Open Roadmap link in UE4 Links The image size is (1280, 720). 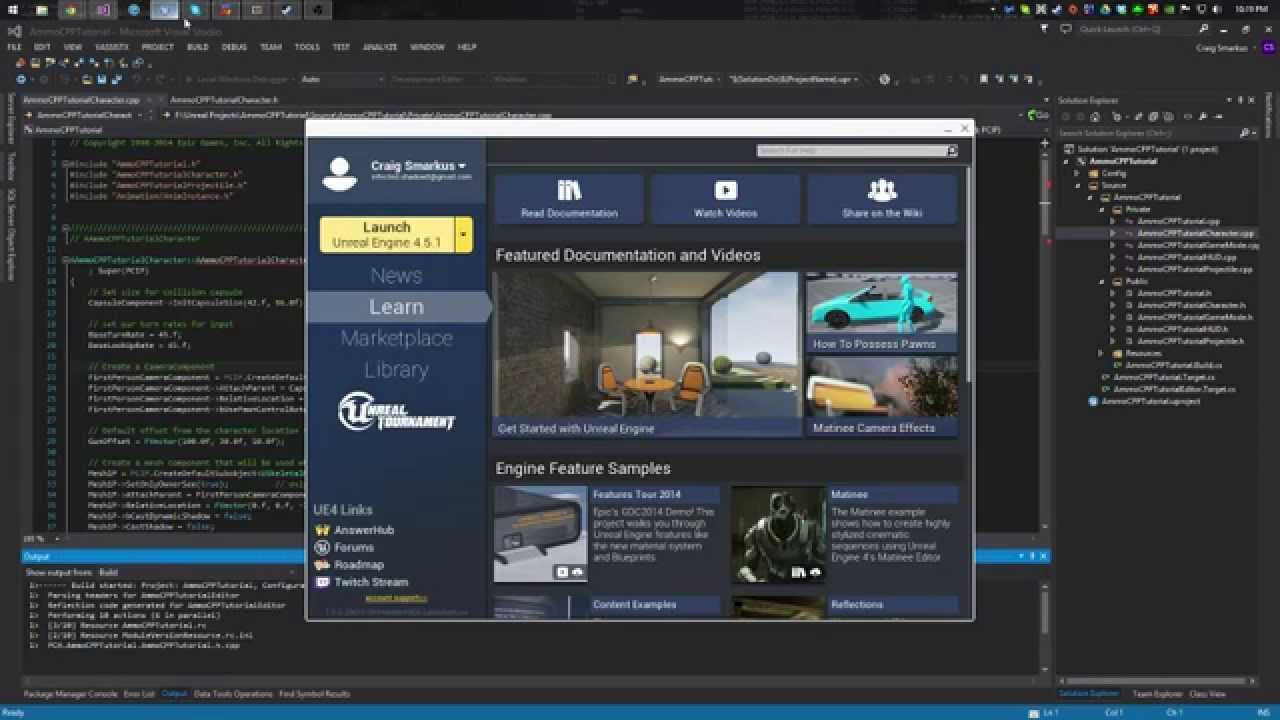359,565
